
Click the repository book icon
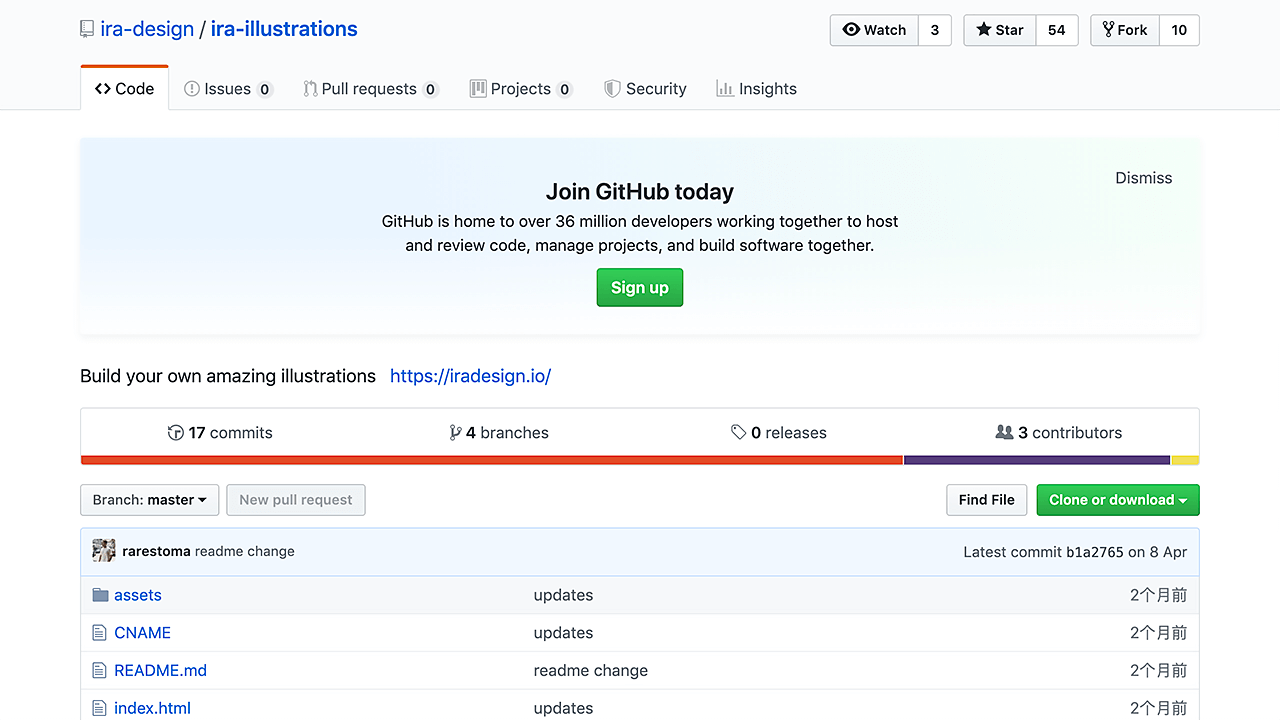(x=87, y=30)
